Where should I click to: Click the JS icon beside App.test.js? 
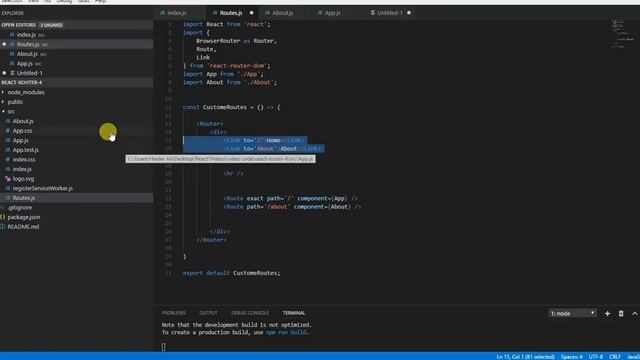click(x=8, y=150)
